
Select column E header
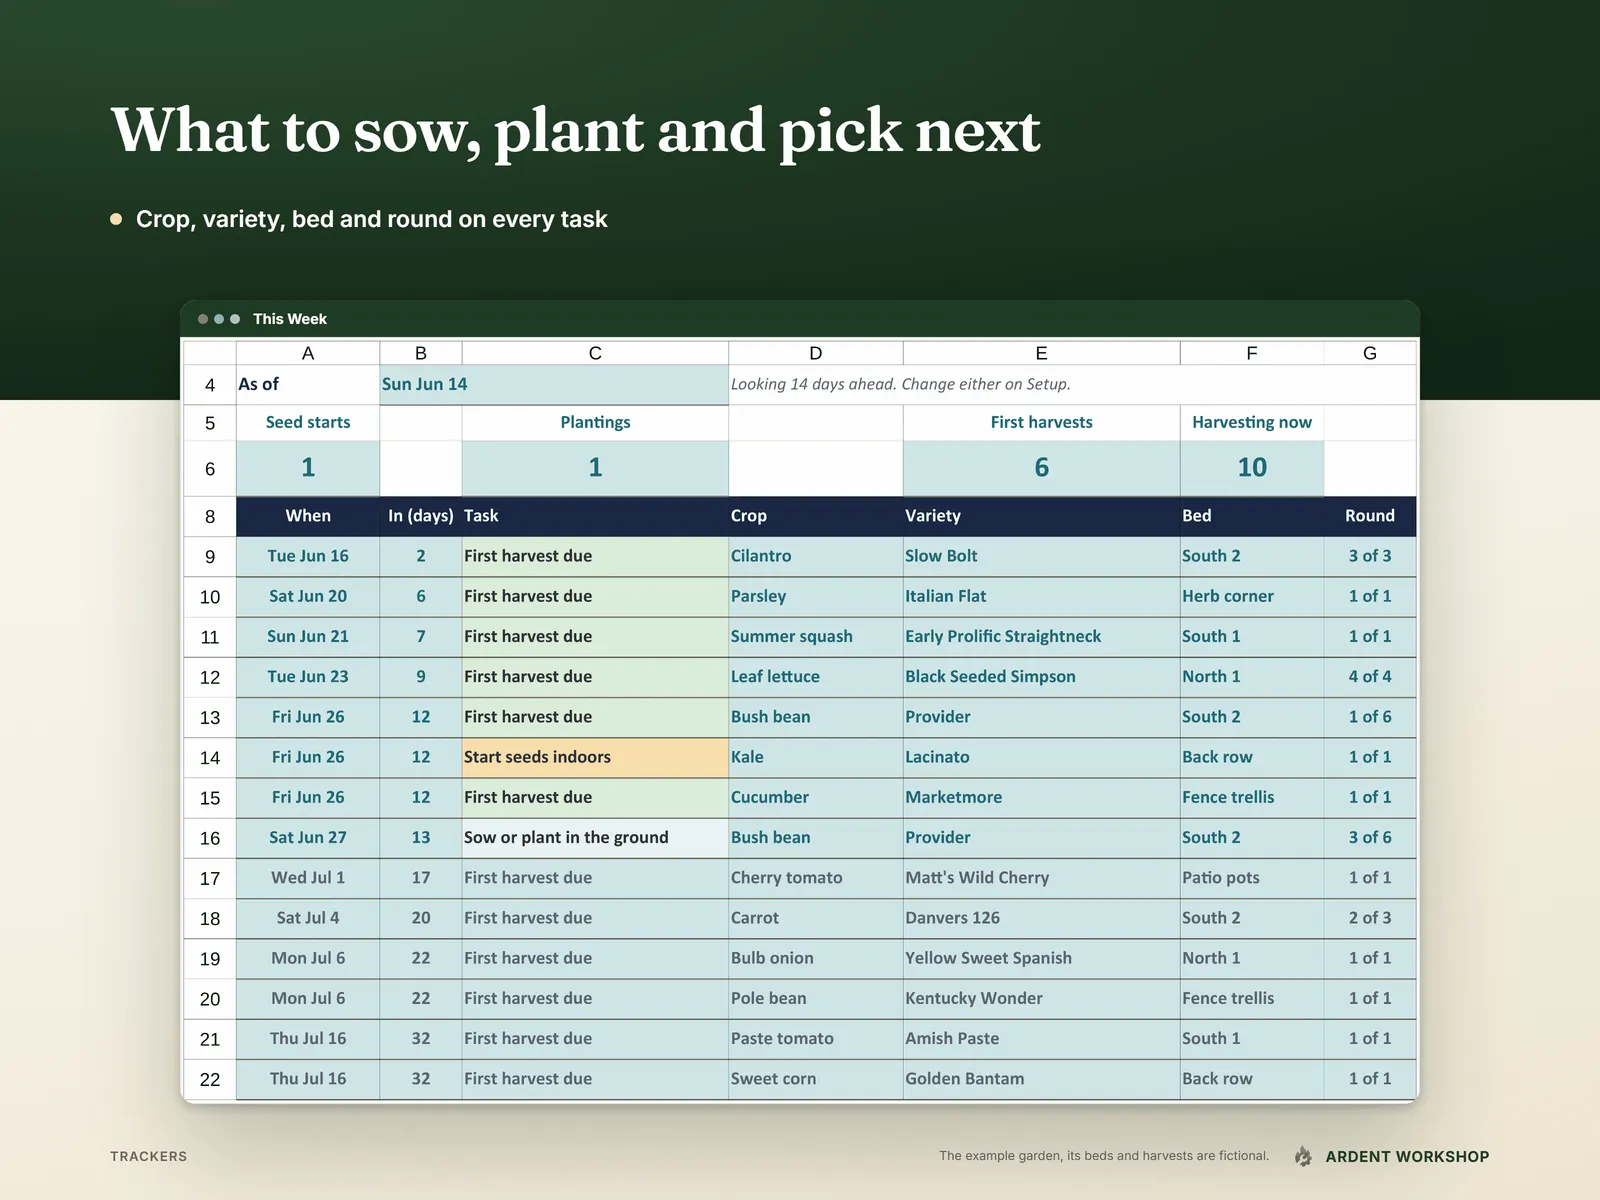tap(1041, 353)
